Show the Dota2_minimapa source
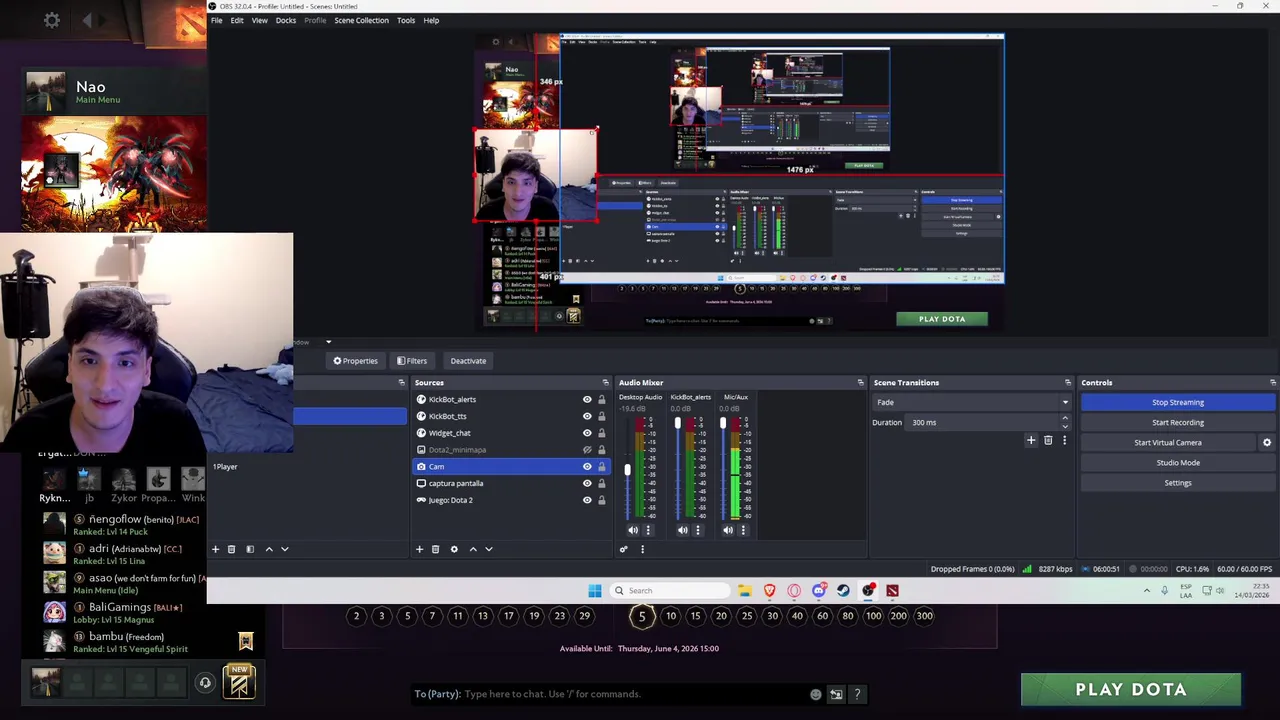The image size is (1280, 720). [587, 450]
